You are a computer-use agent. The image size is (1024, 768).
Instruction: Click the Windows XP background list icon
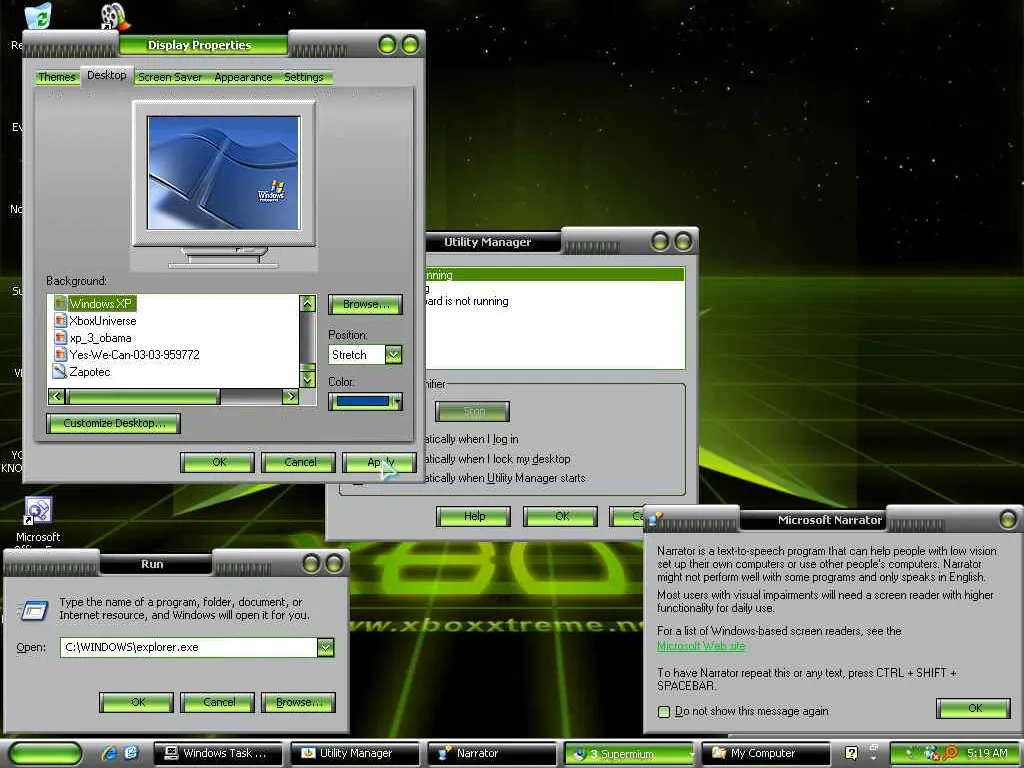point(60,303)
